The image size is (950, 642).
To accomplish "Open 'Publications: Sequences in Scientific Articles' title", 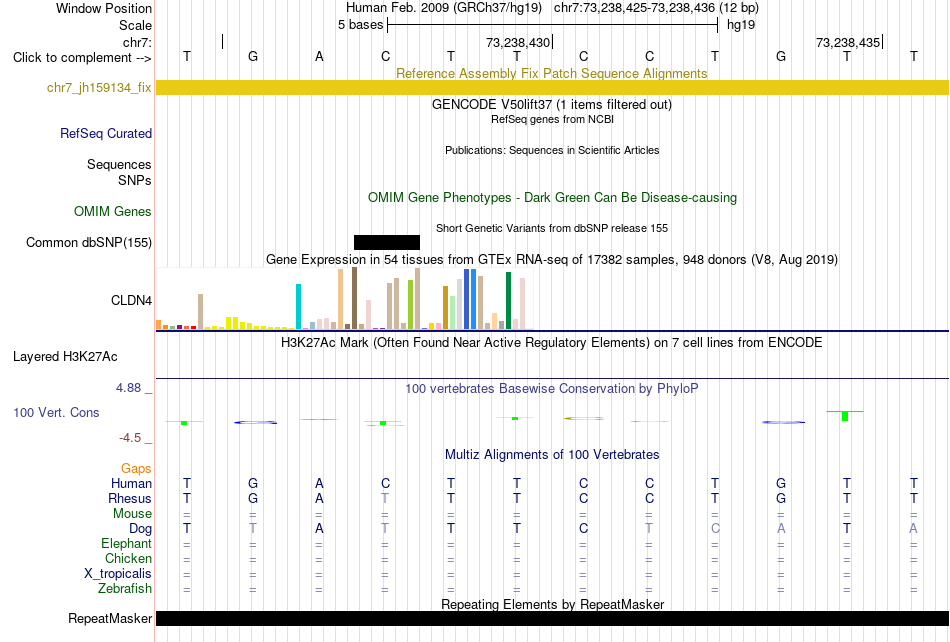I will [x=552, y=150].
